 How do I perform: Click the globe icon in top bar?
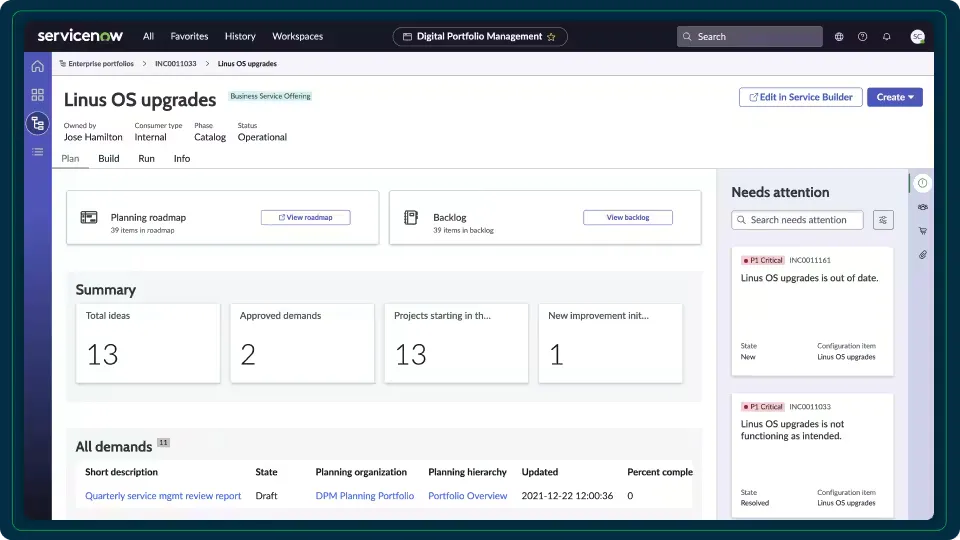point(839,37)
